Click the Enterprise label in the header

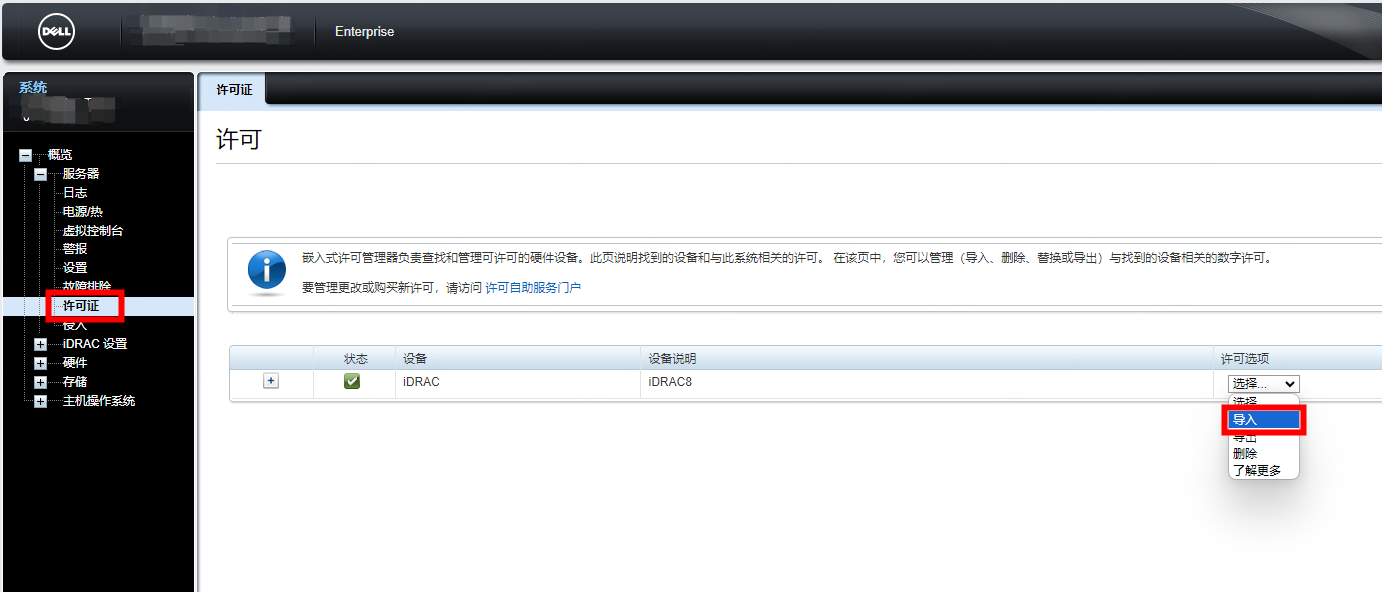click(364, 32)
